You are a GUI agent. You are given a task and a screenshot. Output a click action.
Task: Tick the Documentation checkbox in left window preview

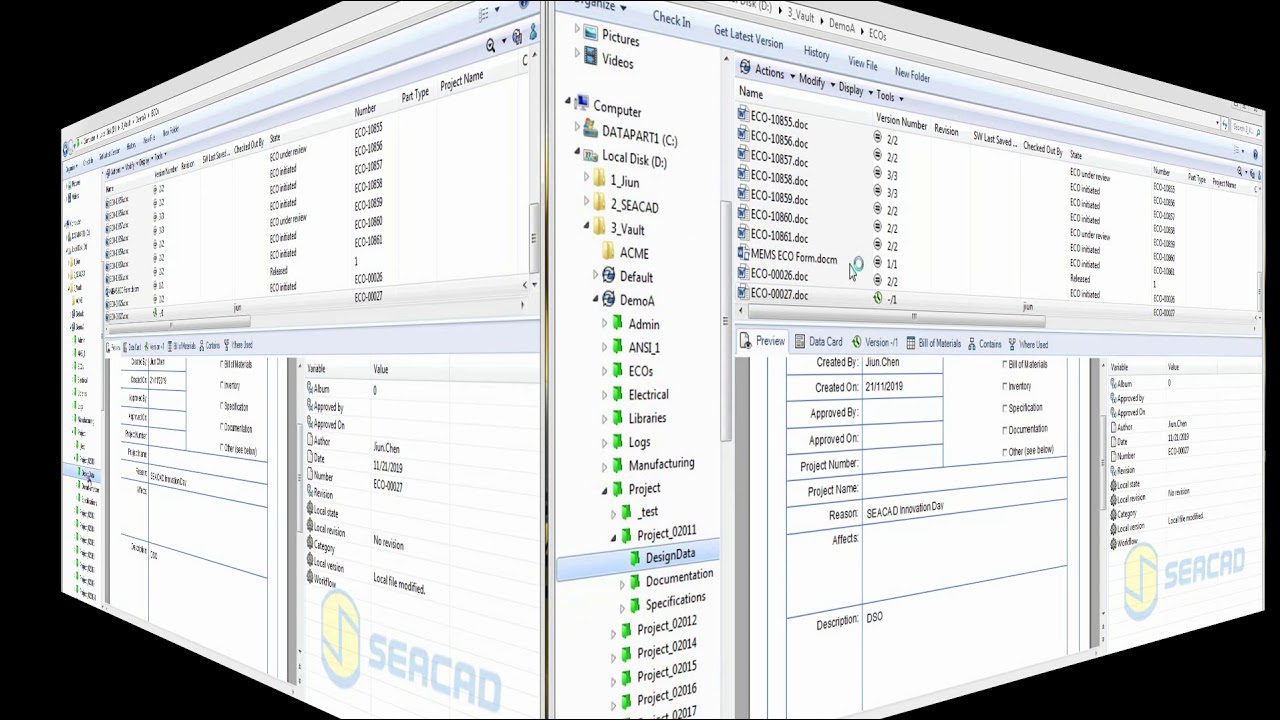click(222, 427)
